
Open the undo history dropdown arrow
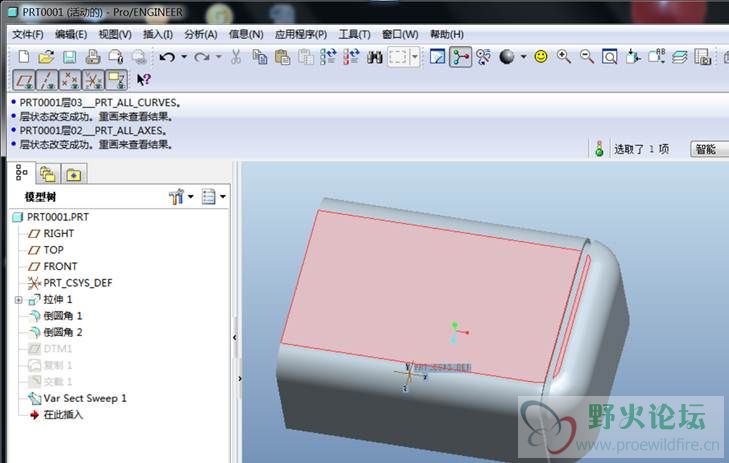(184, 57)
